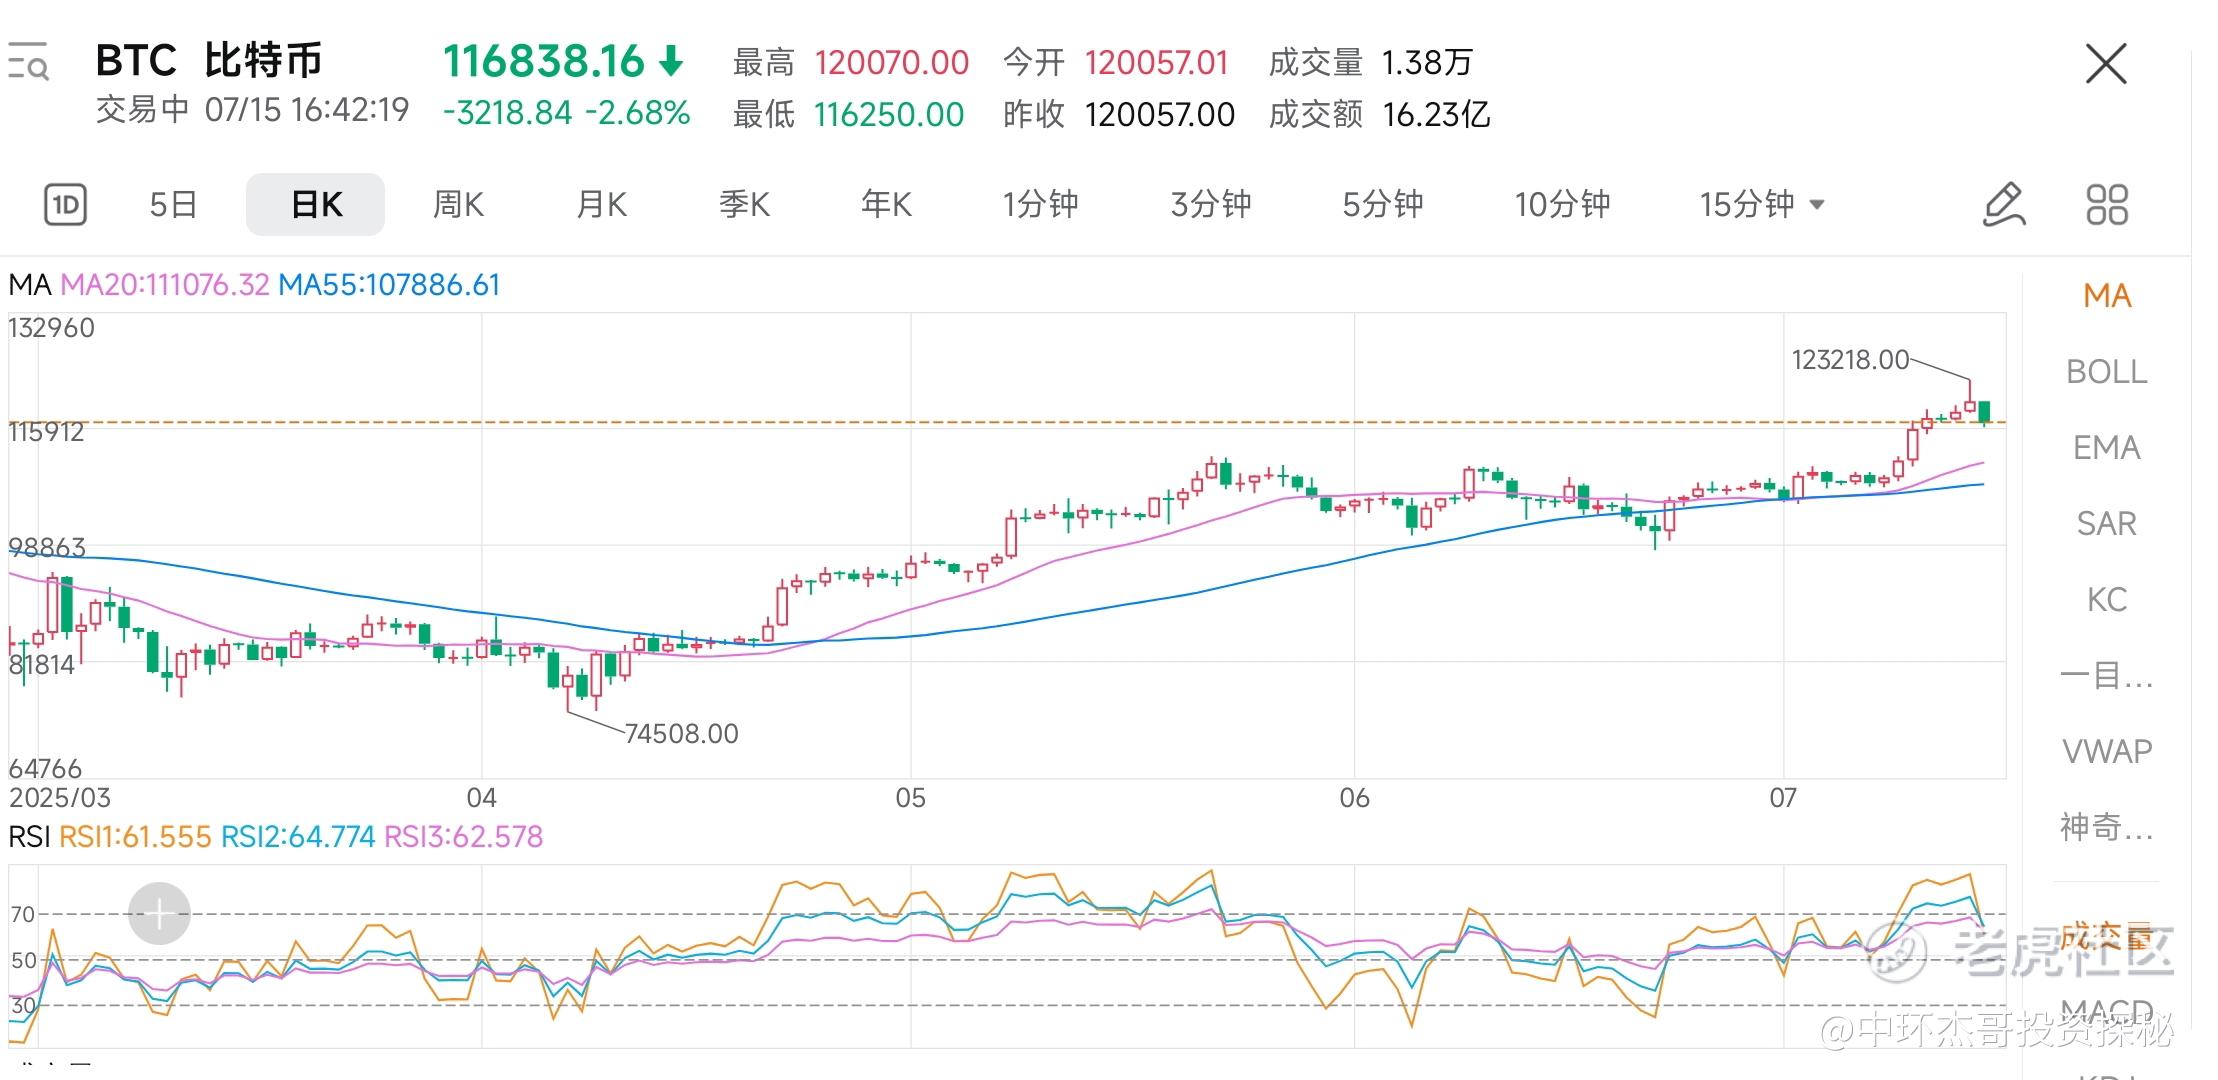Switch to 月K monthly candles
The image size is (2218, 1080).
pyautogui.click(x=601, y=205)
